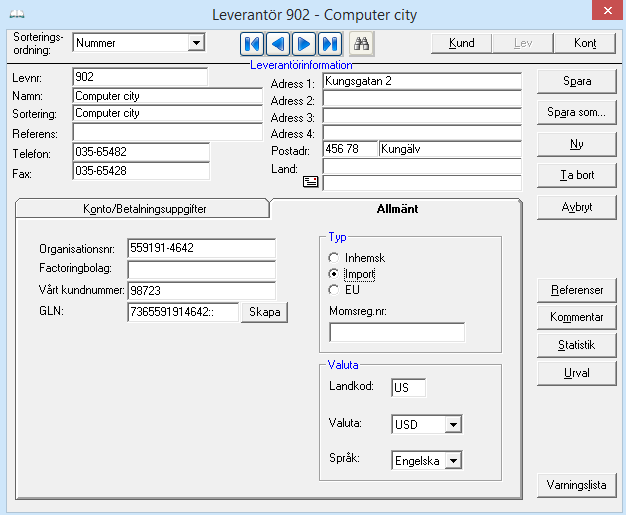
Task: Click the Fax field 035-65428
Action: coord(141,171)
